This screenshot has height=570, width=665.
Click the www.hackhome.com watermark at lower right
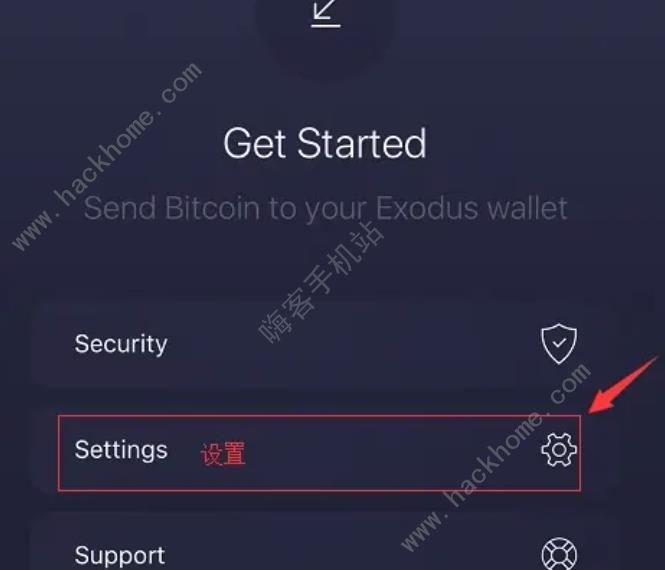[495, 457]
